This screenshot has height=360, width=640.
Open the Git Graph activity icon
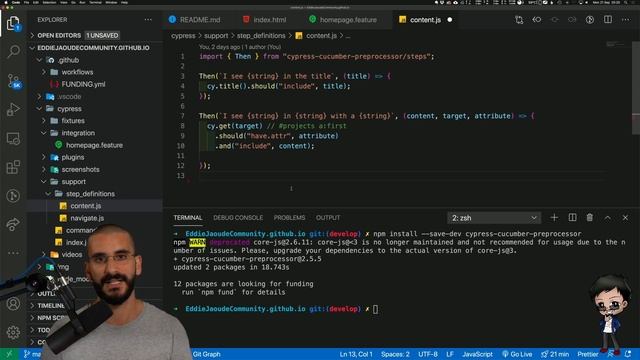(13, 196)
